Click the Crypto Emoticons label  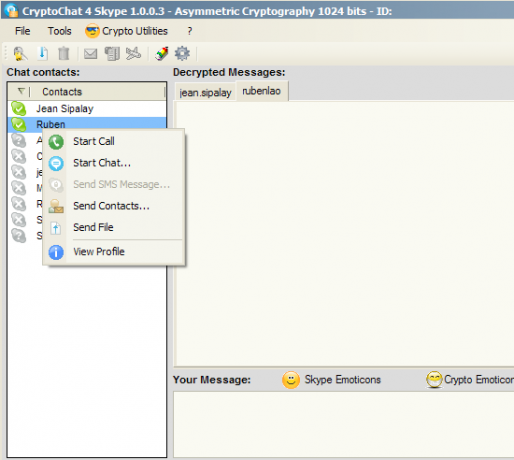[479, 380]
